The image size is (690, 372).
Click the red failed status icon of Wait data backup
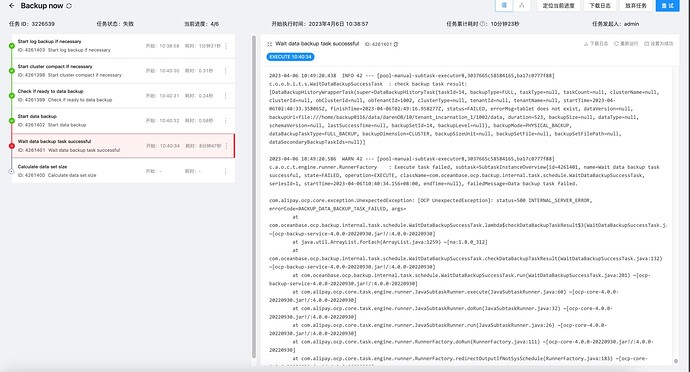(x=11, y=146)
